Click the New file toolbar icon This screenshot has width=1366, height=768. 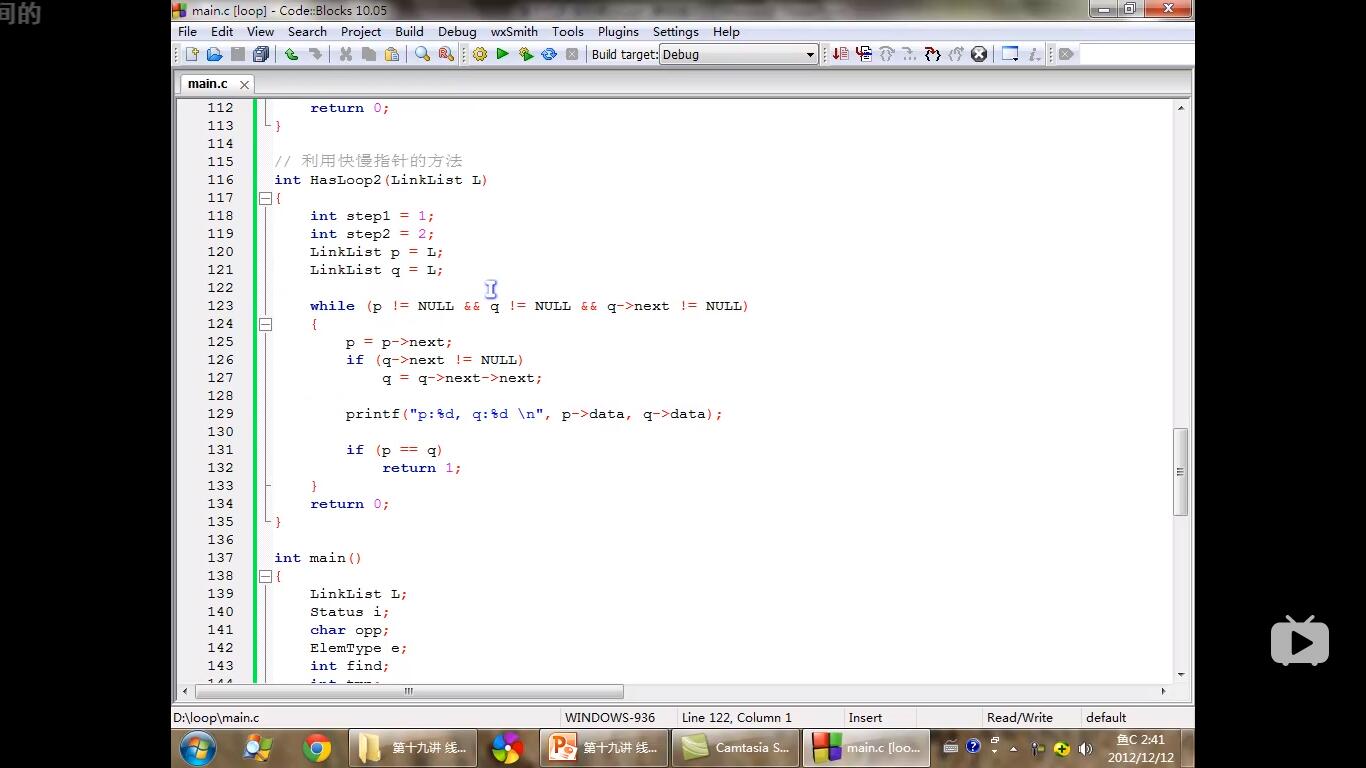click(192, 54)
